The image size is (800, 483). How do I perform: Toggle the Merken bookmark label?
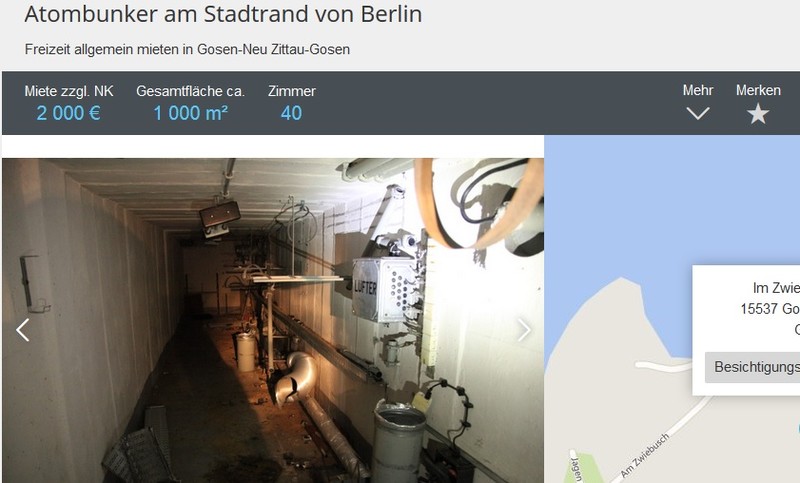tap(758, 90)
